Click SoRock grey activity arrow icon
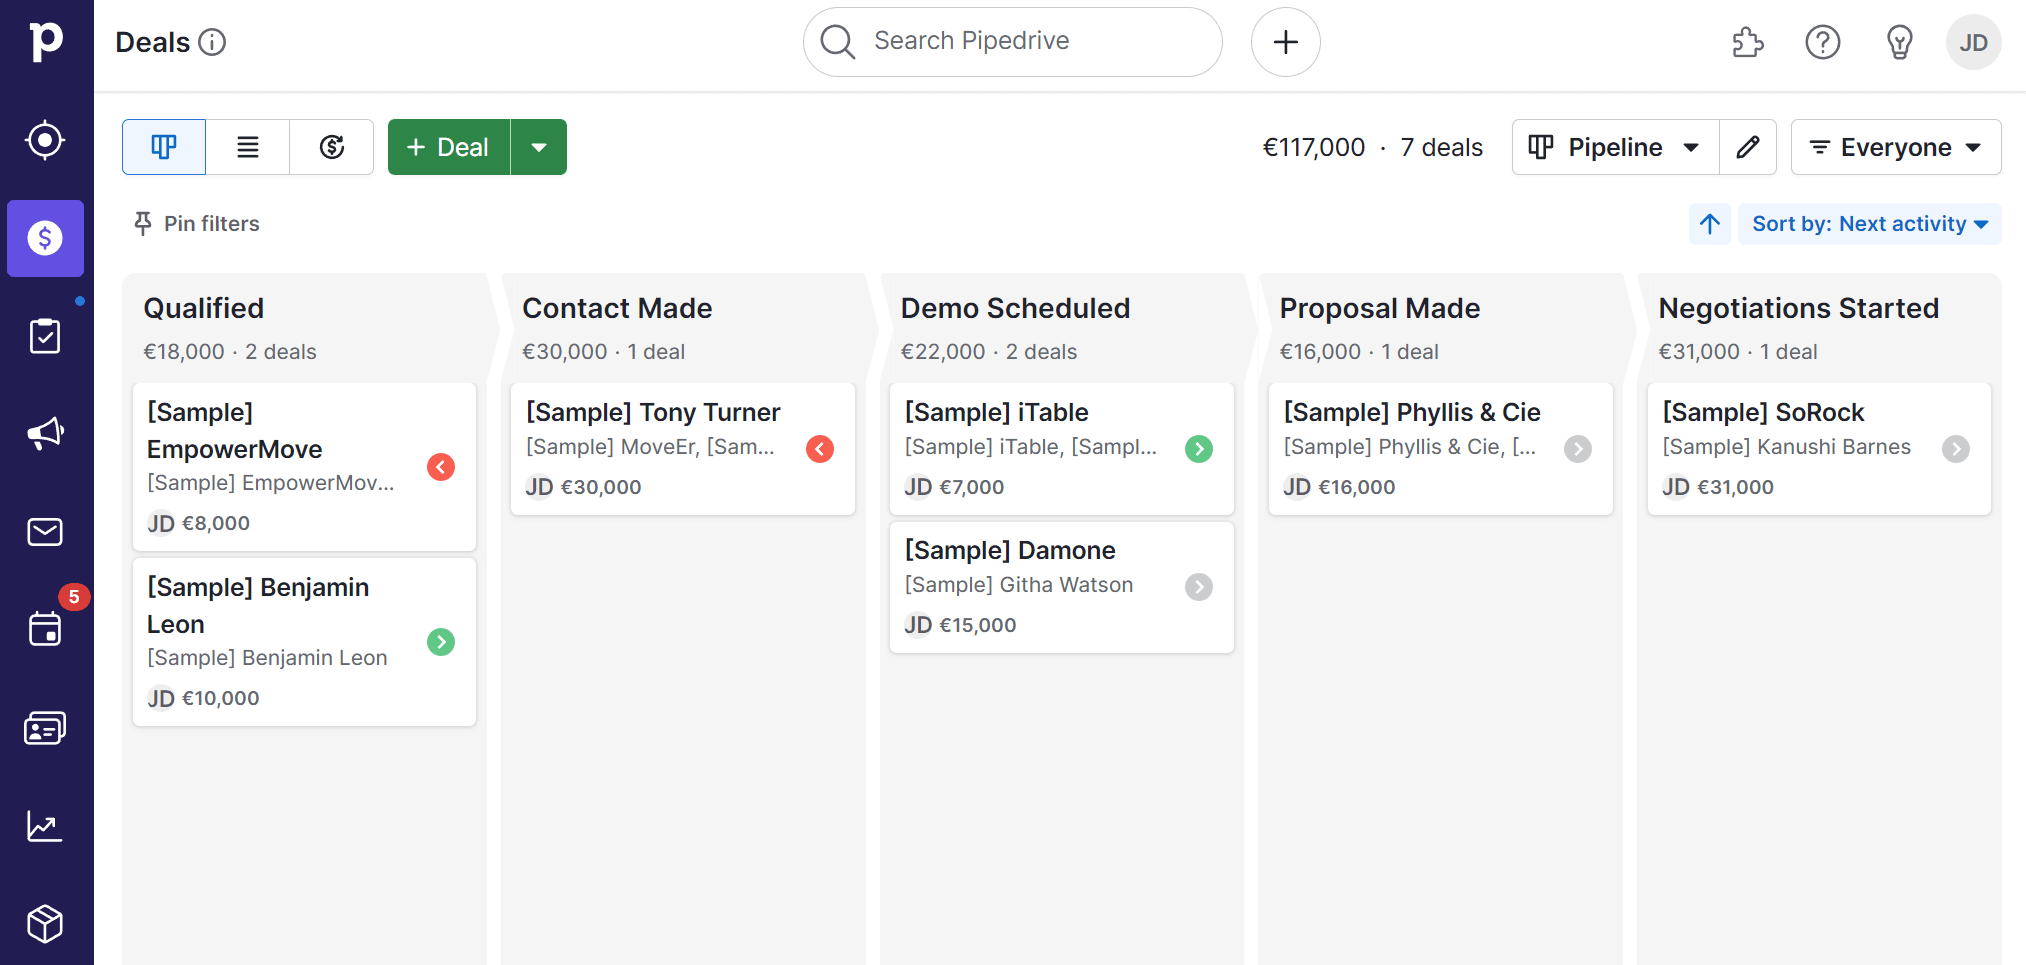Viewport: 2026px width, 965px height. [1956, 449]
